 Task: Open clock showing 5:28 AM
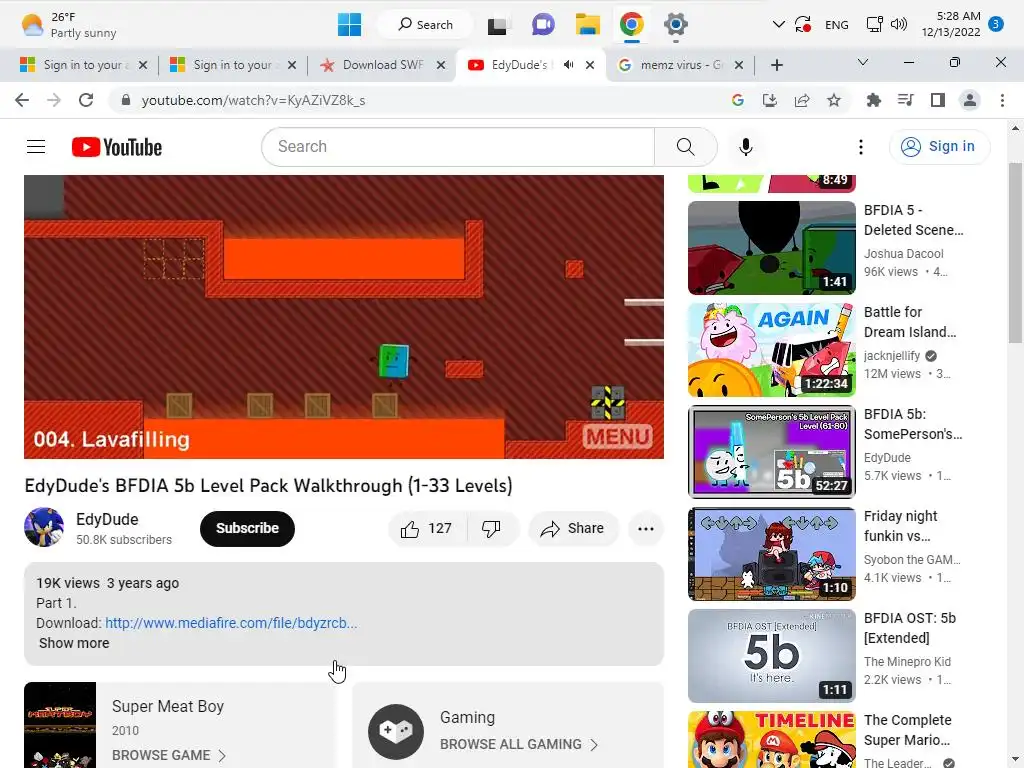point(951,24)
